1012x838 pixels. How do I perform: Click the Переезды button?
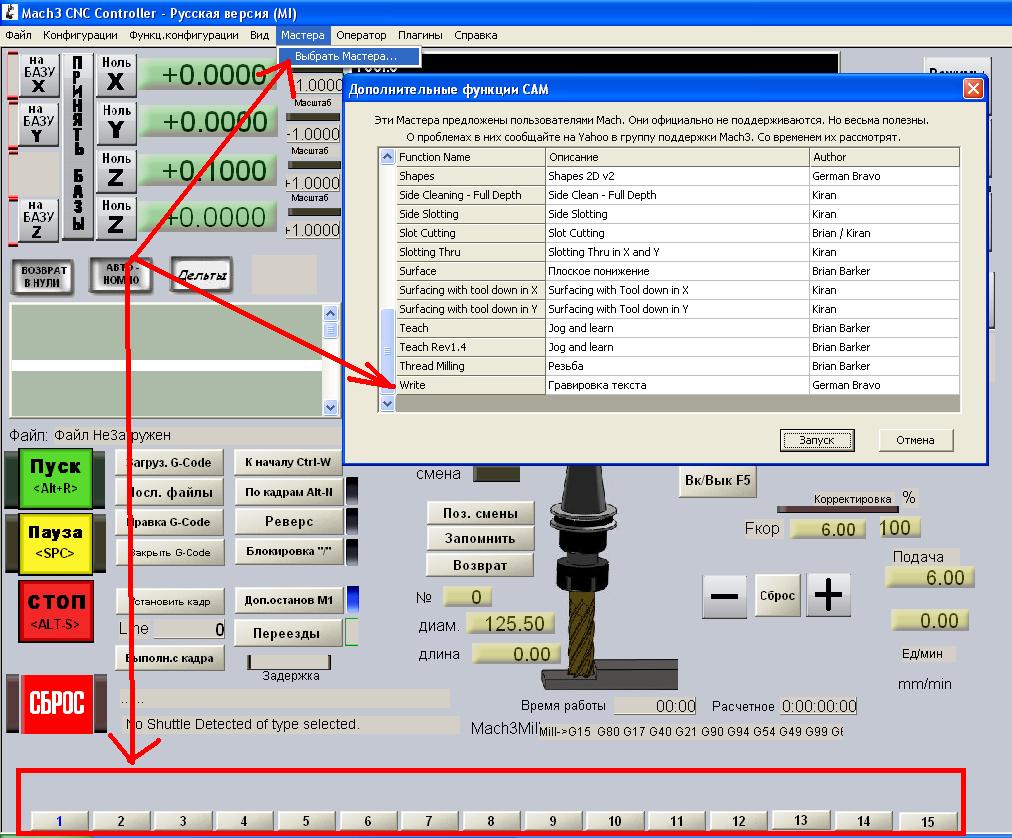point(287,633)
